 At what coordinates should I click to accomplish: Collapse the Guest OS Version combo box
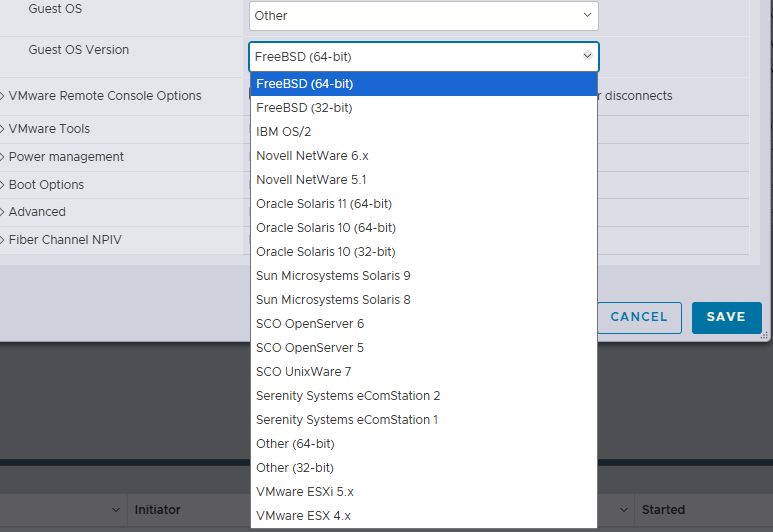coord(423,57)
